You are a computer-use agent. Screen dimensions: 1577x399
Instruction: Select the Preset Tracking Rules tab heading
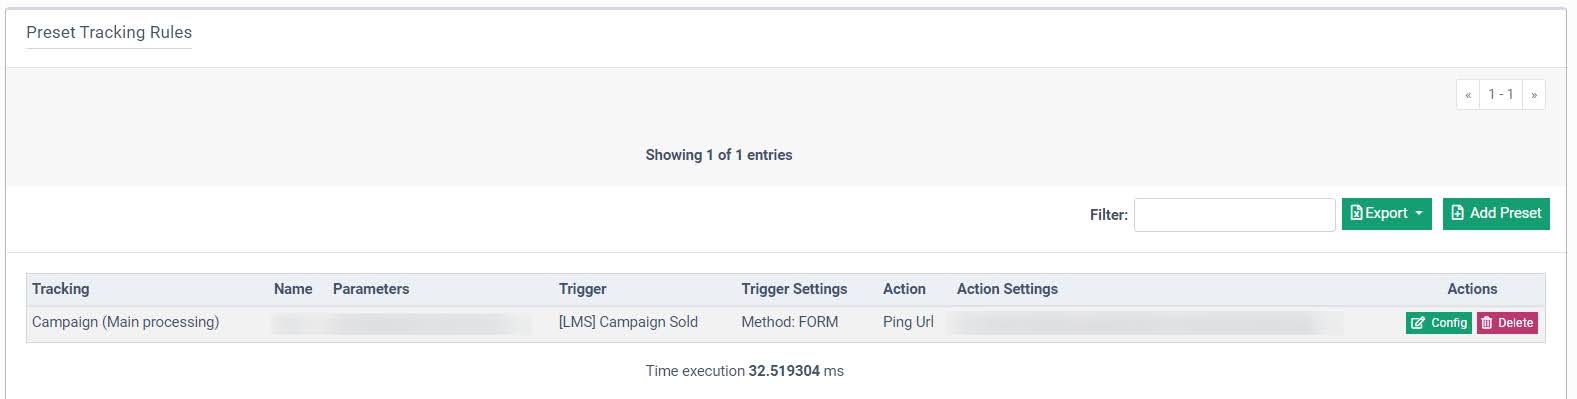click(x=109, y=32)
